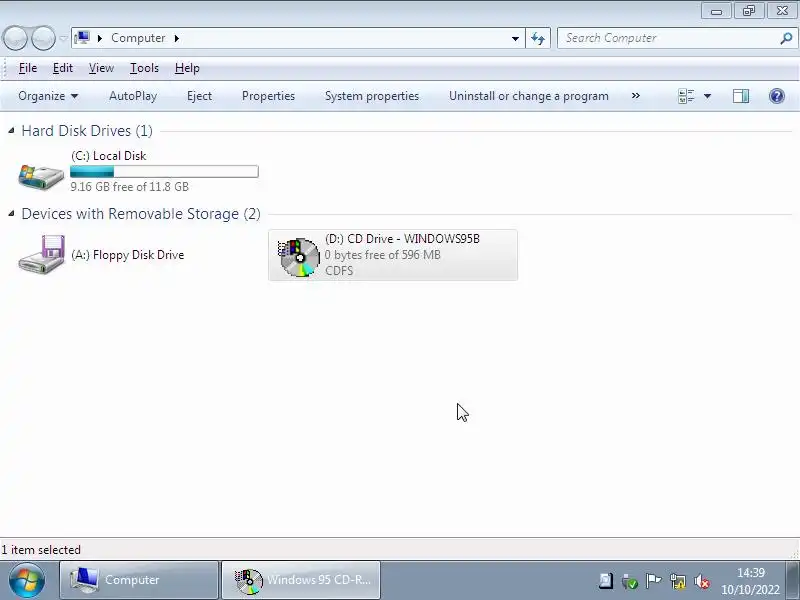800x600 pixels.
Task: Show the preview pane
Action: [x=741, y=96]
